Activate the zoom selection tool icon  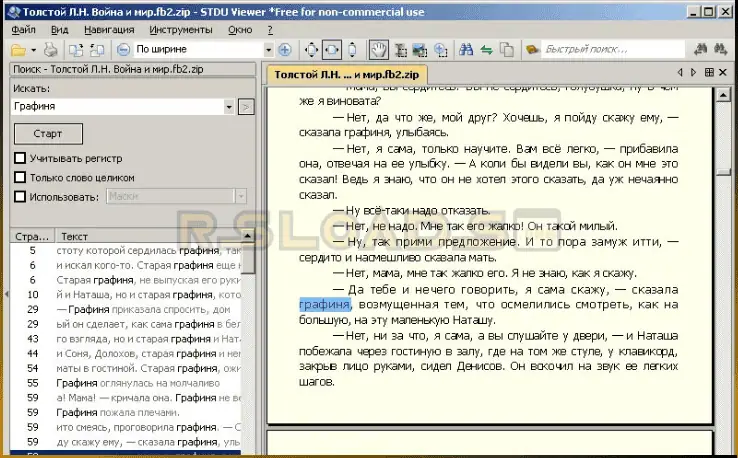tap(440, 50)
